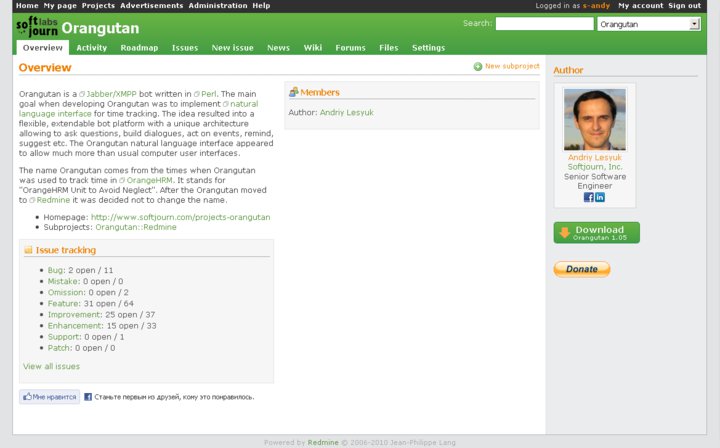The image size is (720, 448).
Task: Click Home in the top menu
Action: coord(27,6)
